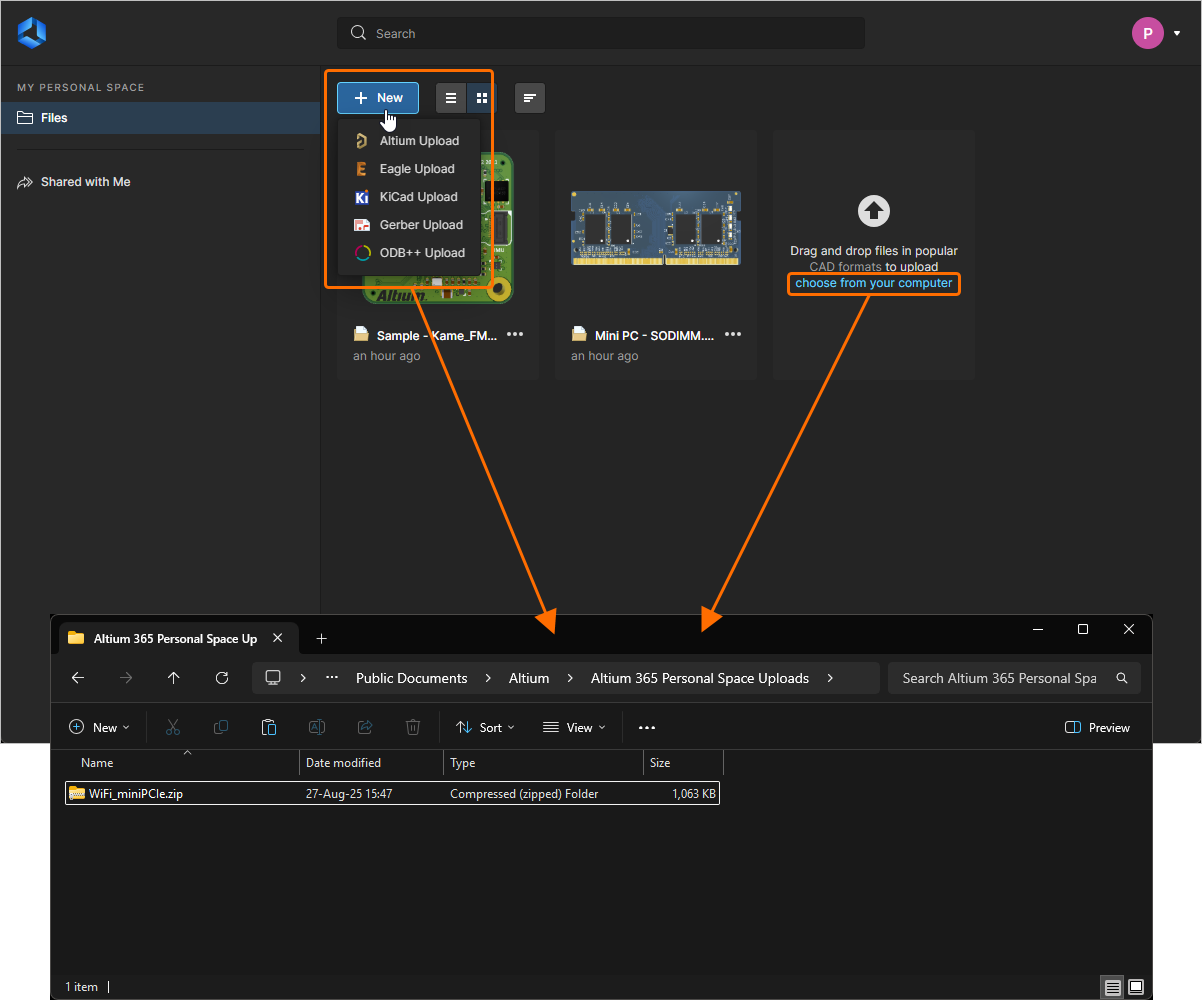Click the upload arrow icon
The height and width of the screenshot is (1000, 1202).
coord(874,211)
